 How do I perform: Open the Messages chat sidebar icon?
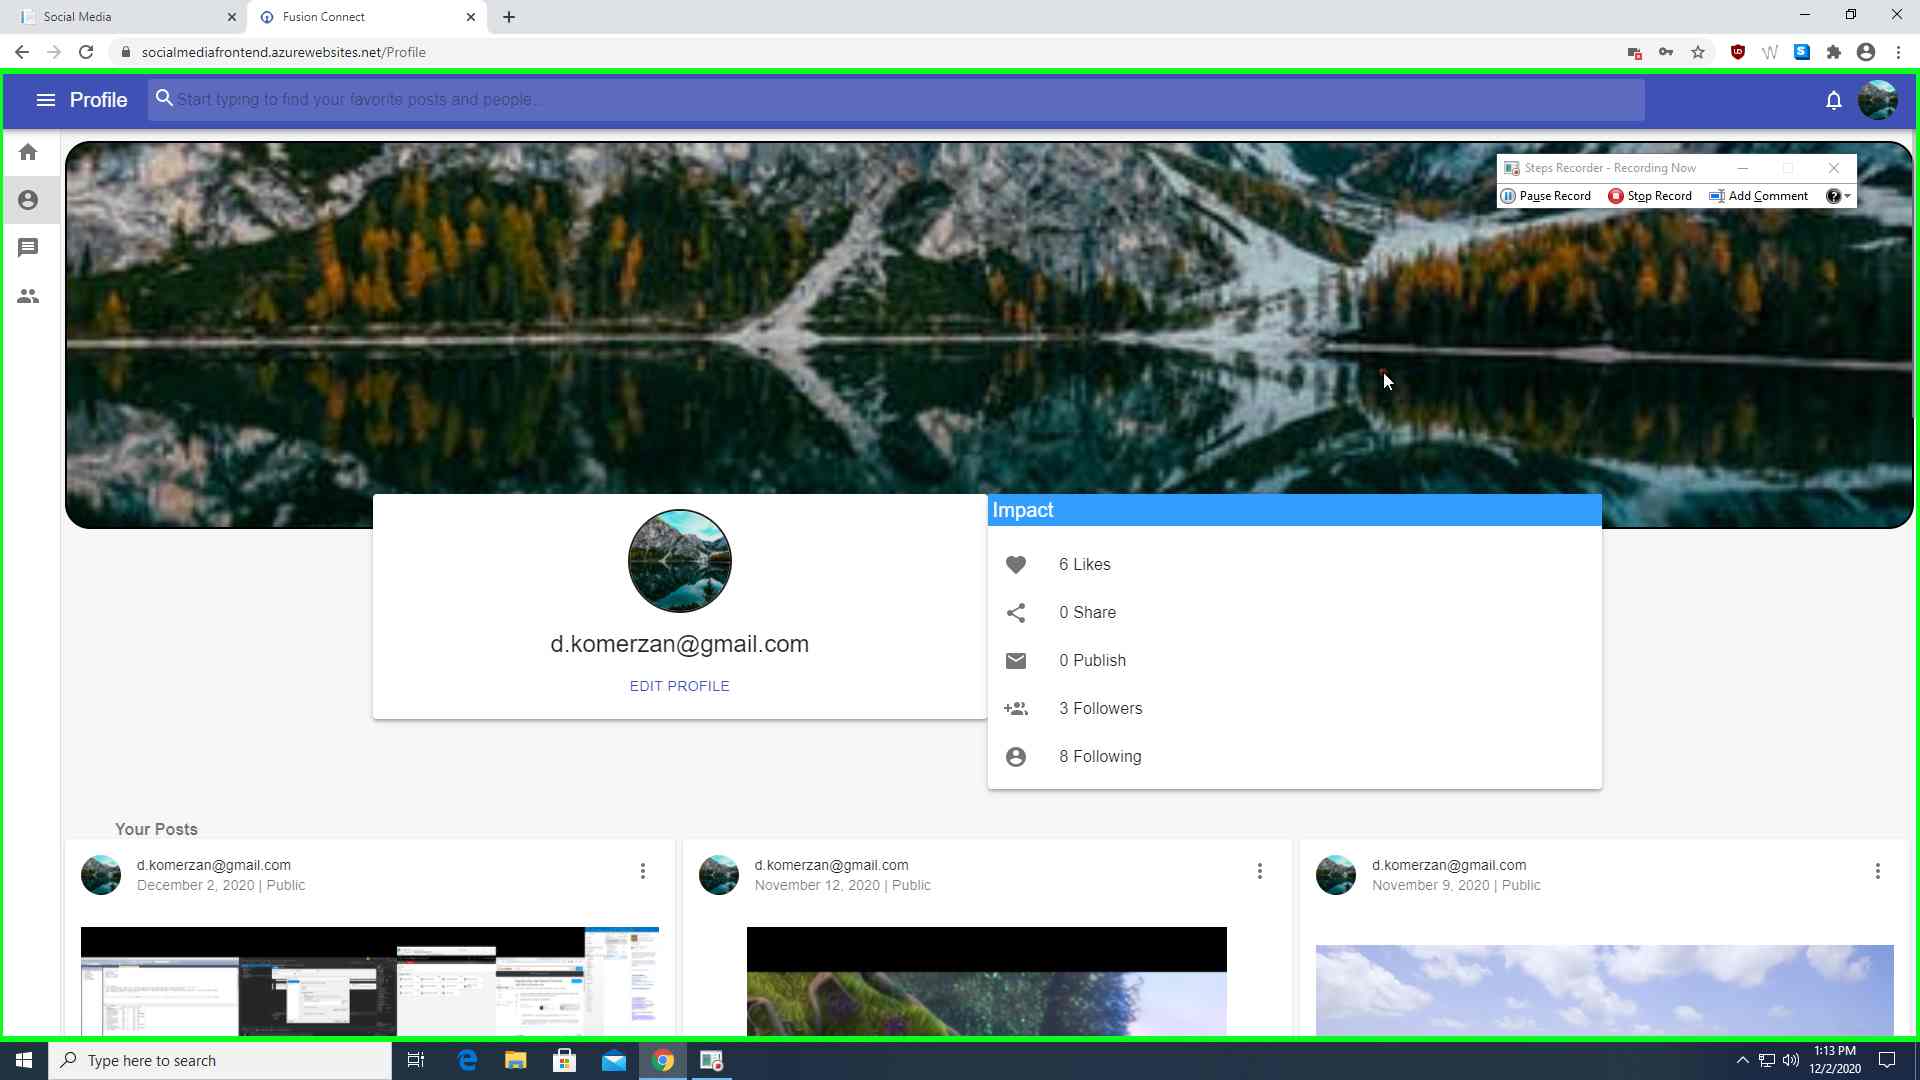[x=28, y=248]
